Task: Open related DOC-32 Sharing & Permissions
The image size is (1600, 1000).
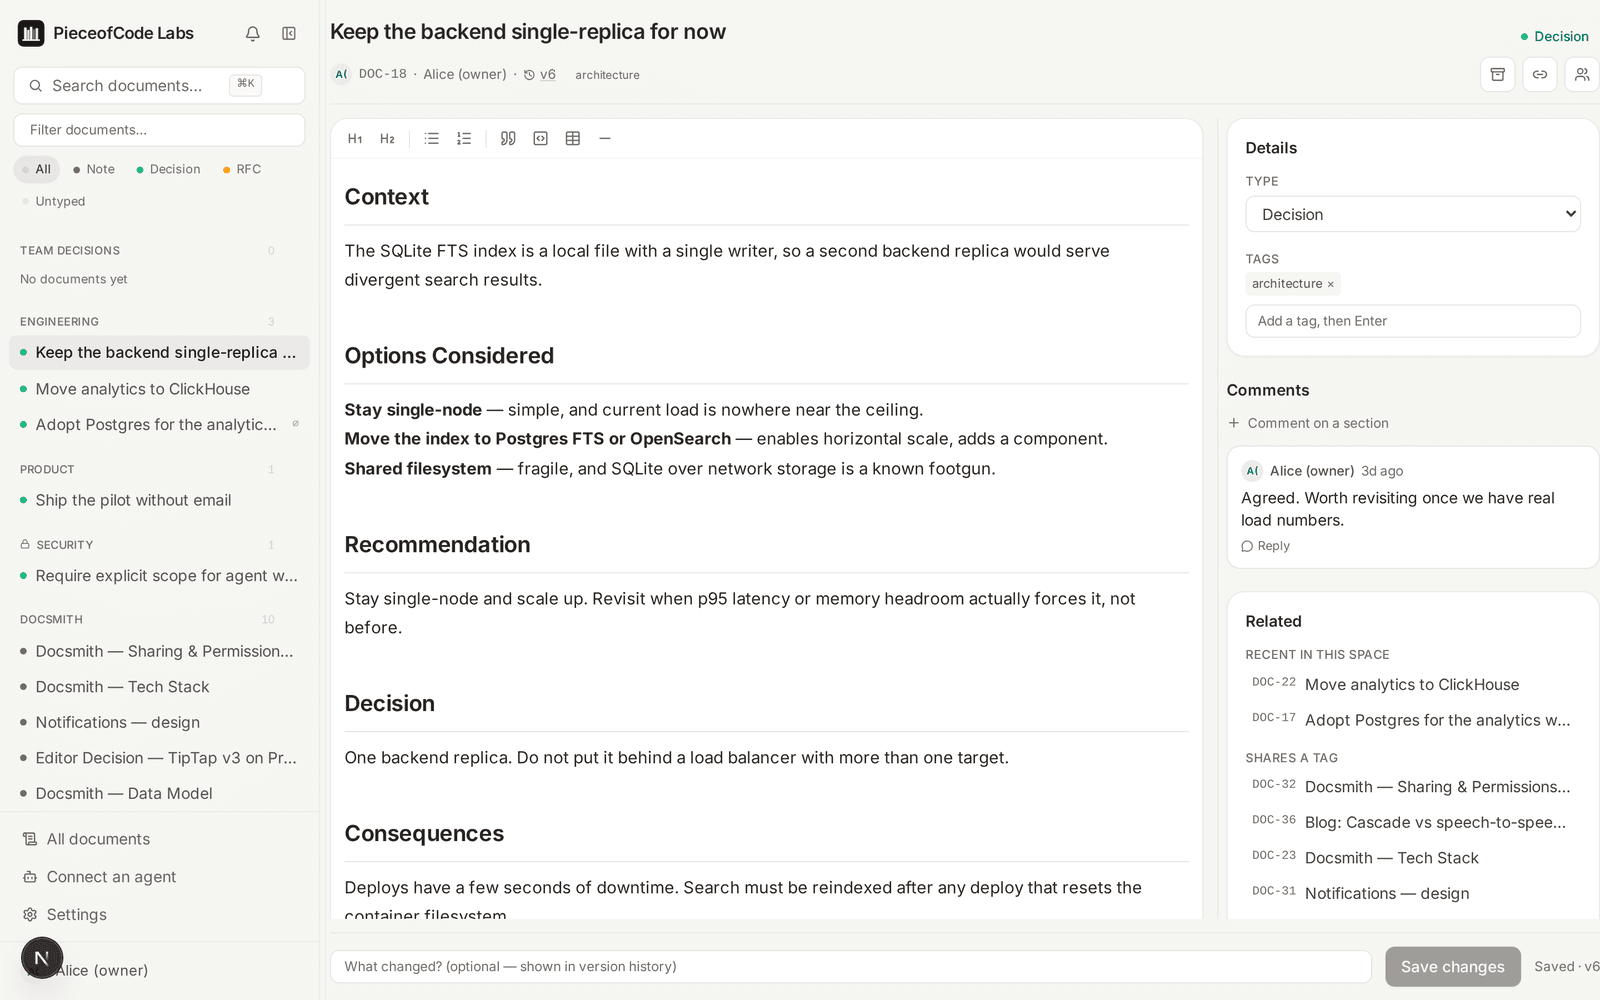Action: (1412, 787)
